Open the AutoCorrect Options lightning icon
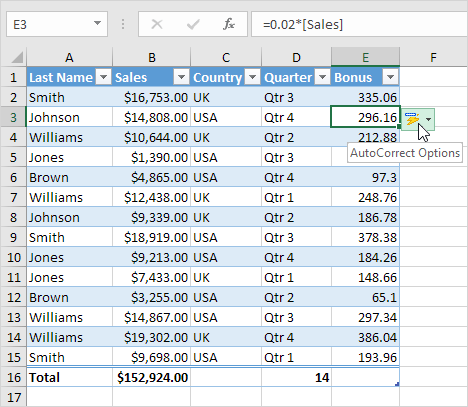The height and width of the screenshot is (407, 468). tap(412, 119)
